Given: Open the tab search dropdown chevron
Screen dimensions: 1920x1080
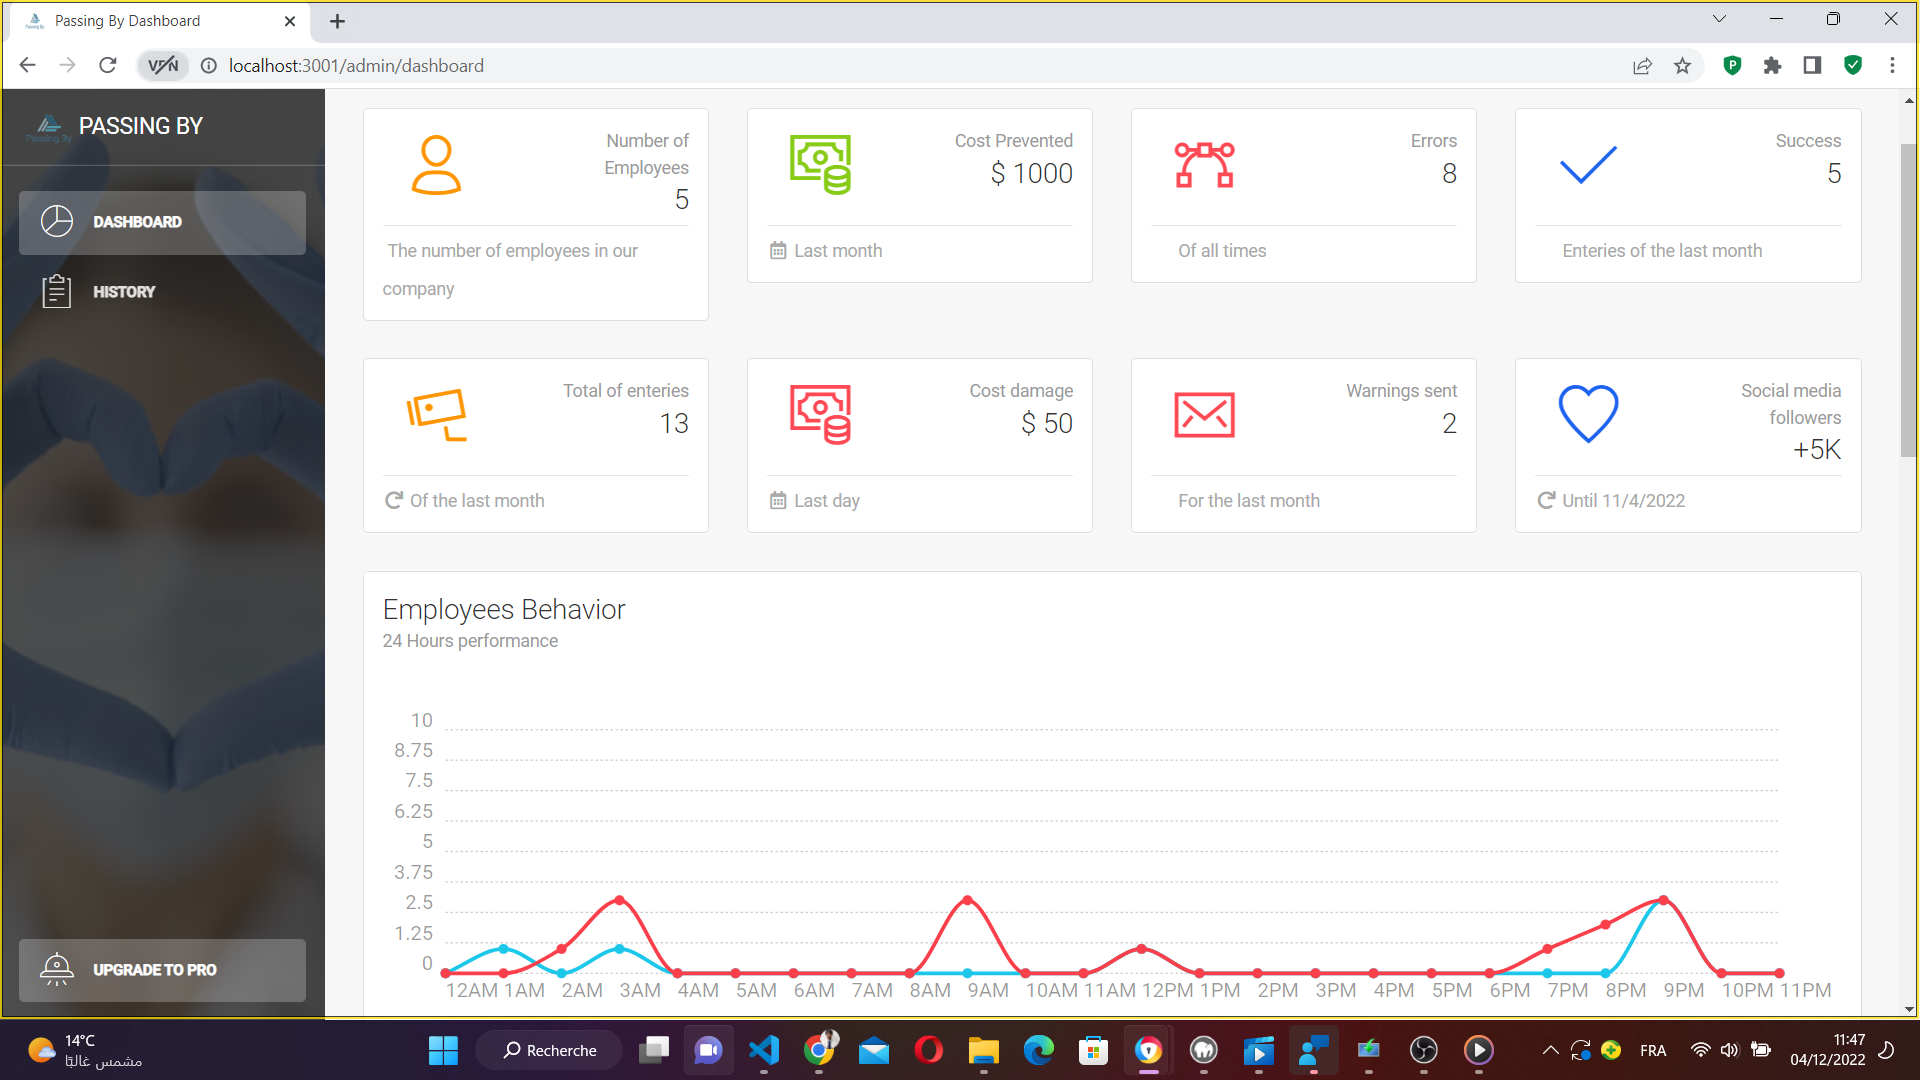Looking at the screenshot, I should coord(1719,19).
